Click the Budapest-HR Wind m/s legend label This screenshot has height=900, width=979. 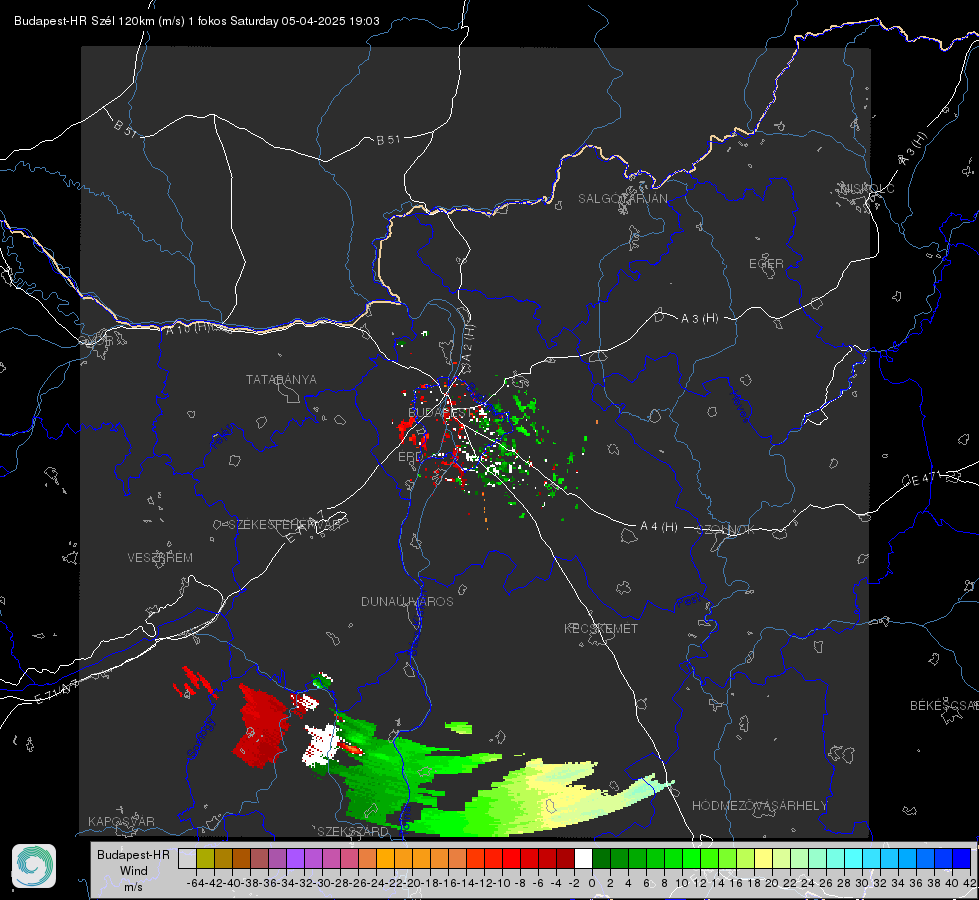click(x=133, y=871)
